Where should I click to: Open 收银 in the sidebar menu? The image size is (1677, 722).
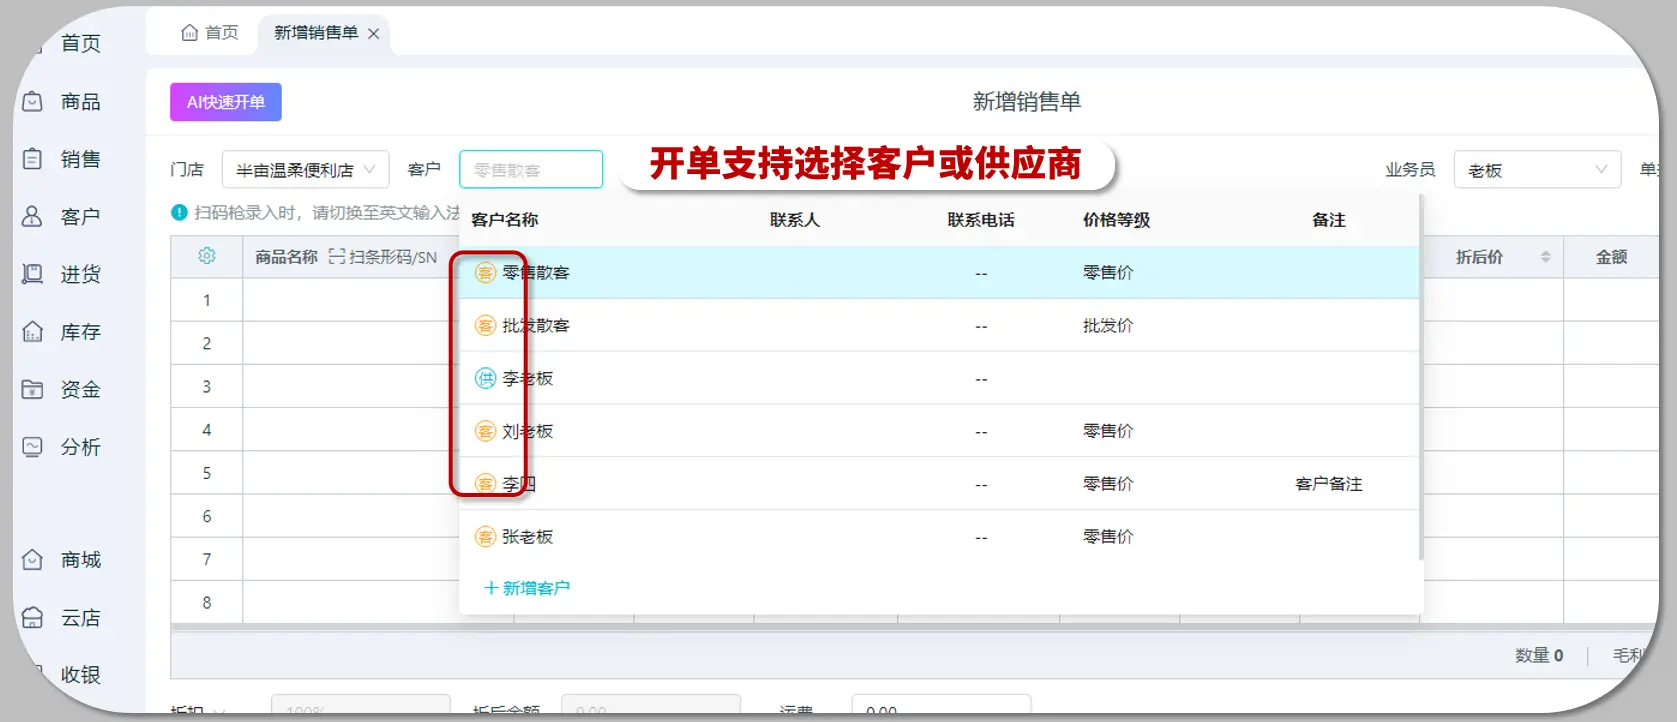[80, 675]
